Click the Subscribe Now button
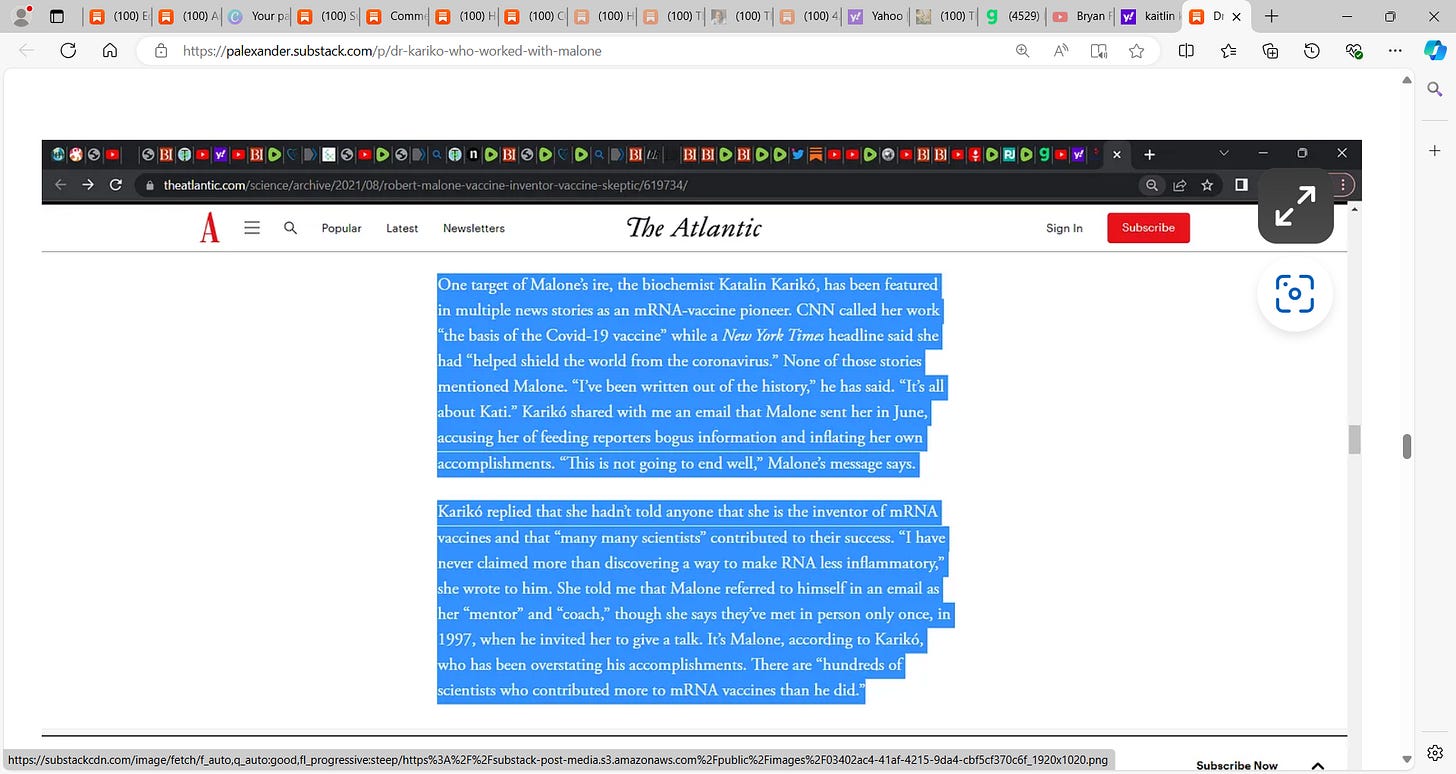 tap(1237, 765)
